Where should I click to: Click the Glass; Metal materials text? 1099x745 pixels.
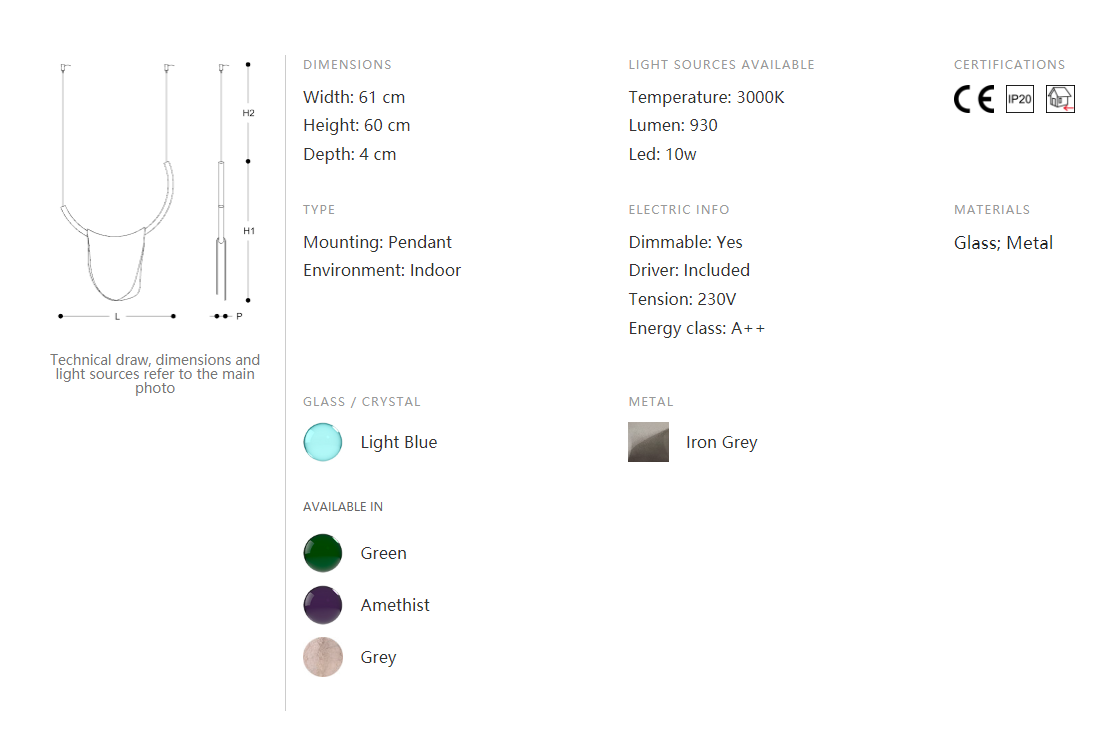coord(1003,243)
